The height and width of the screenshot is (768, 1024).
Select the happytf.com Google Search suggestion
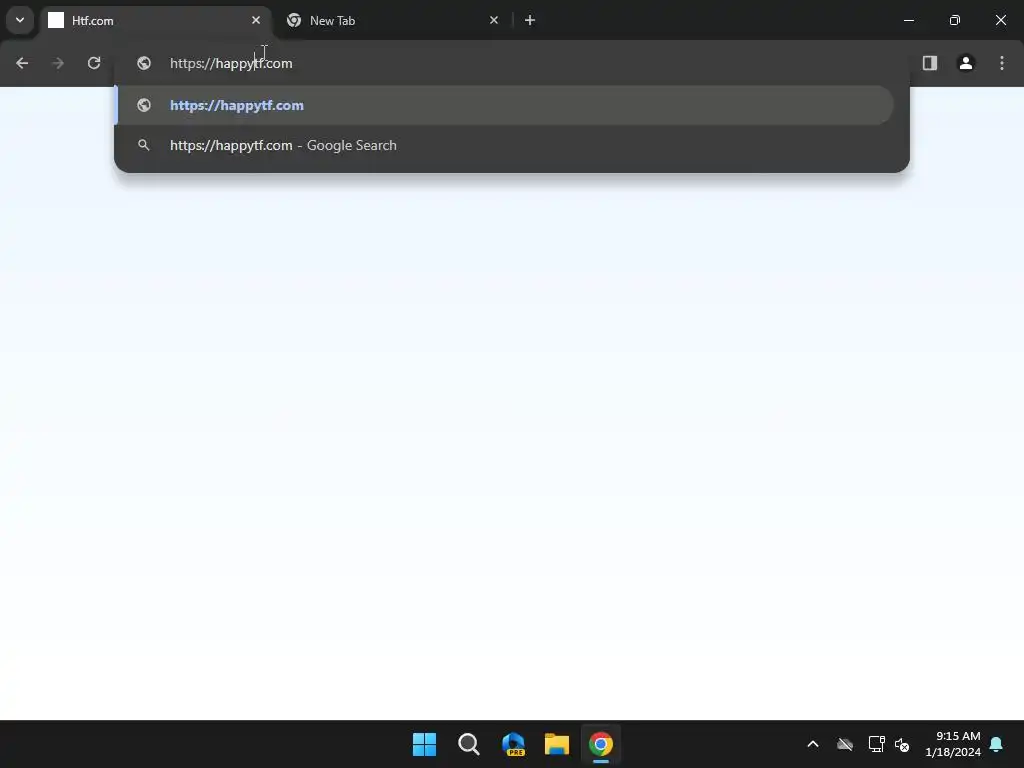(504, 145)
